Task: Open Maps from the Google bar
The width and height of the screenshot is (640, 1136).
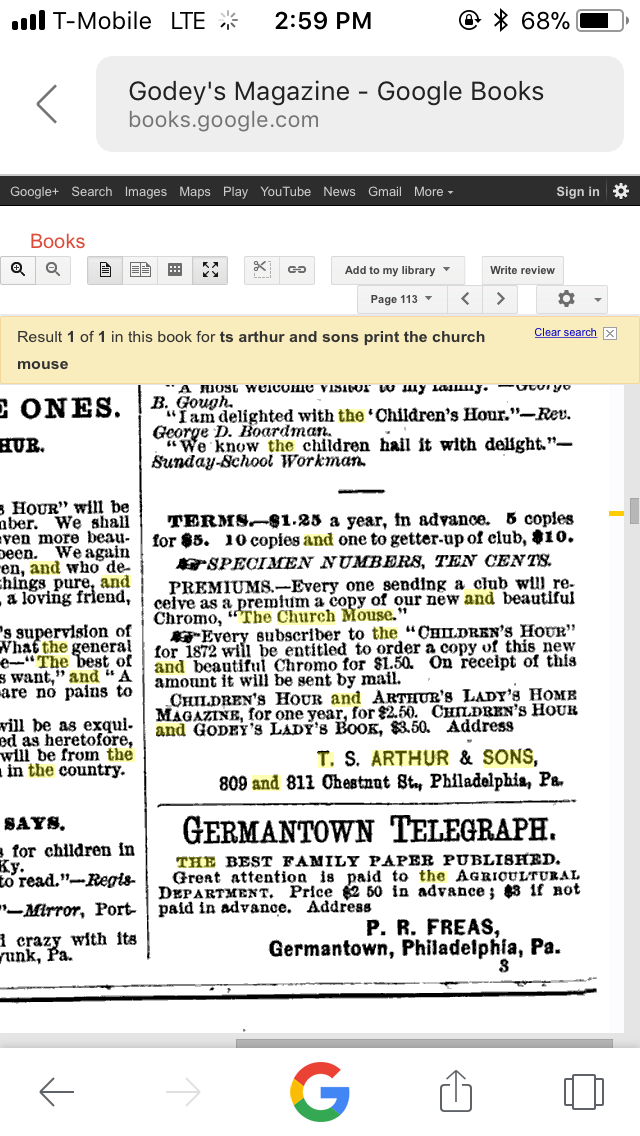Action: point(194,192)
